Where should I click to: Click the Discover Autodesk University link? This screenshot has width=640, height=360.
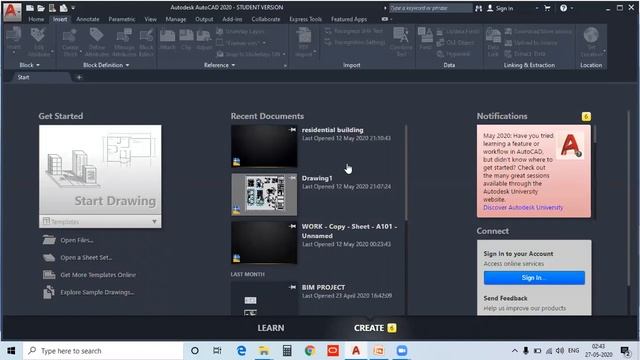523,208
